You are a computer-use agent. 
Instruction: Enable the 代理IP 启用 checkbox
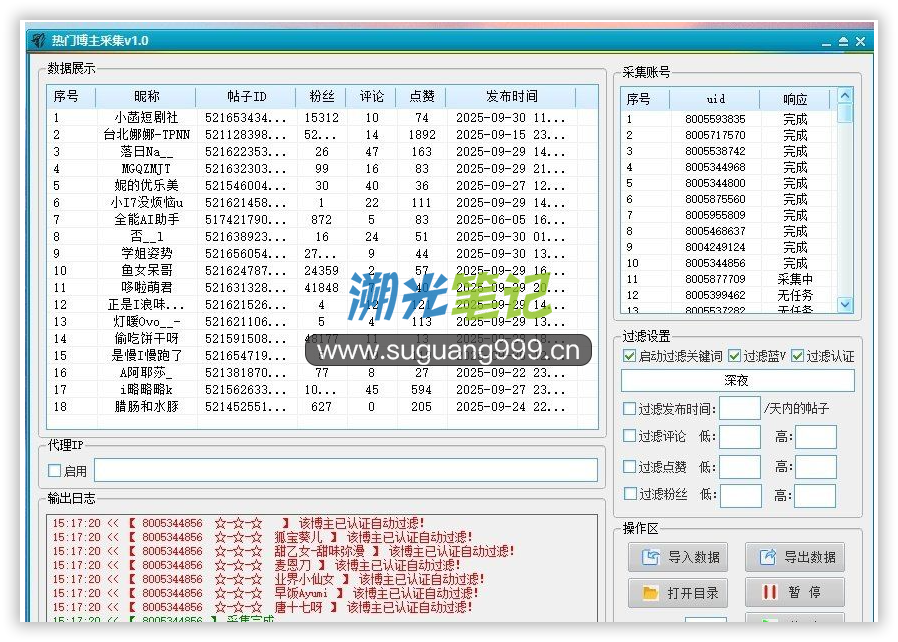pos(55,471)
